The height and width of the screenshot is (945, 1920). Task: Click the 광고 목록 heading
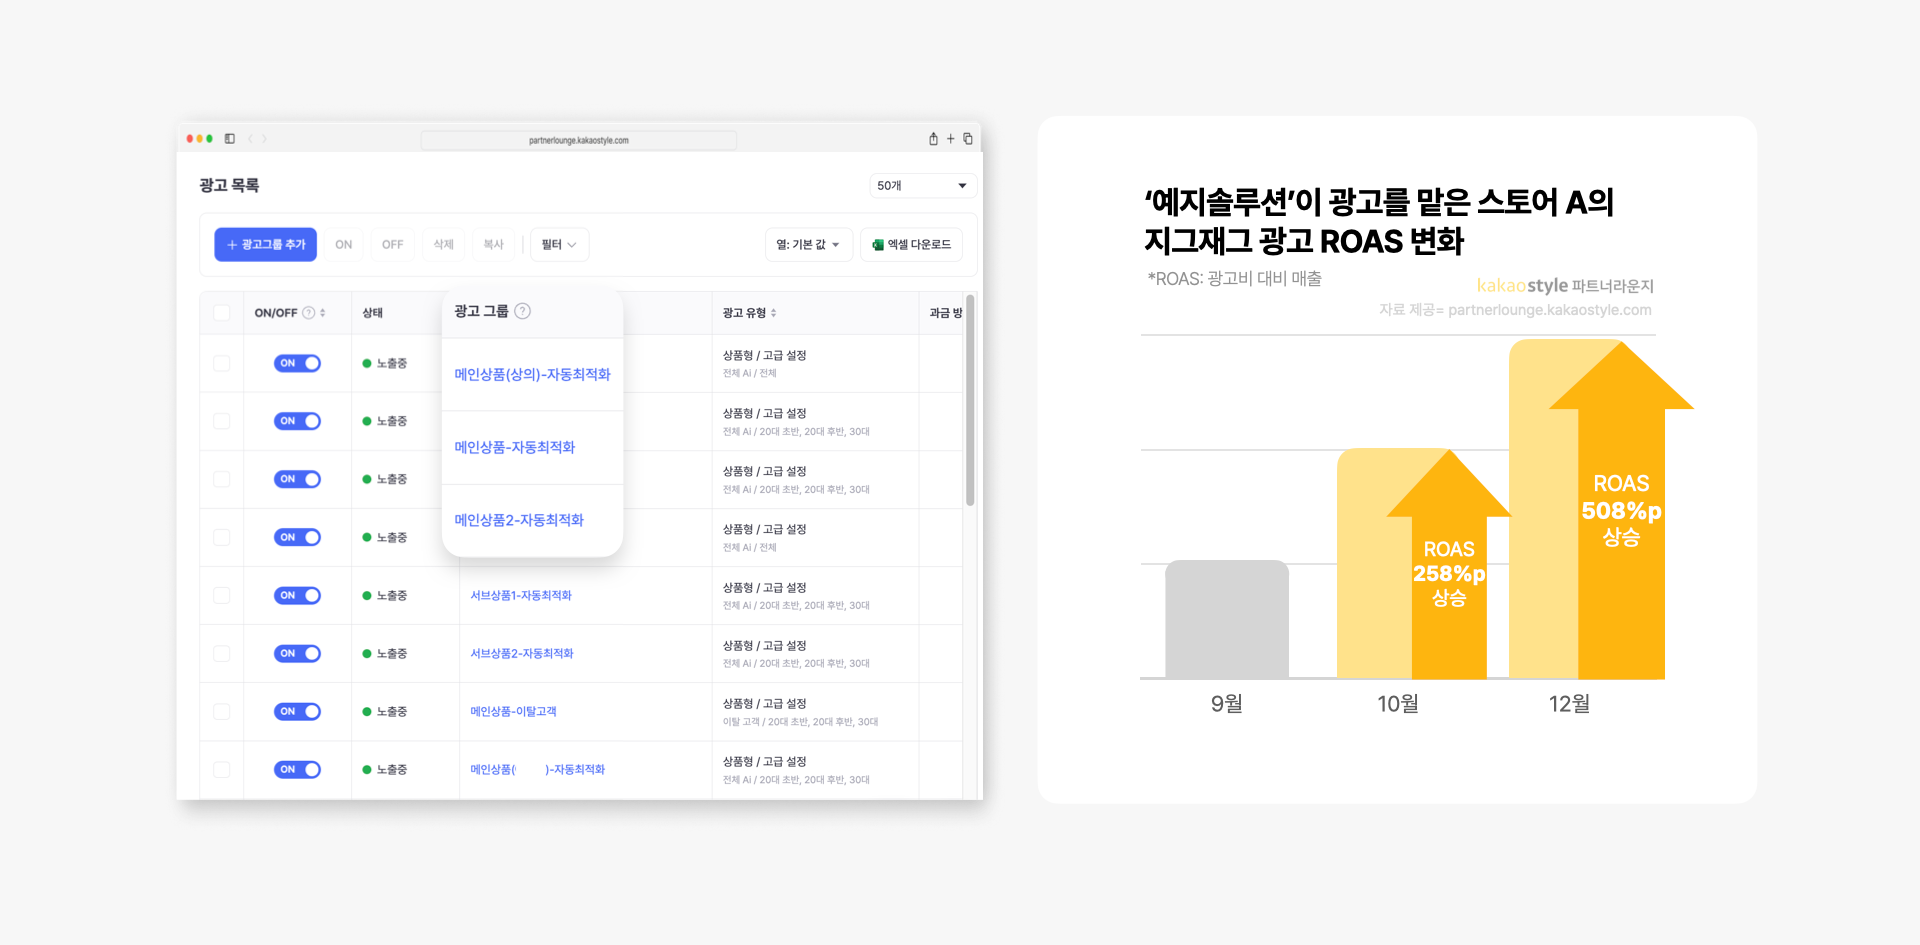(x=229, y=186)
